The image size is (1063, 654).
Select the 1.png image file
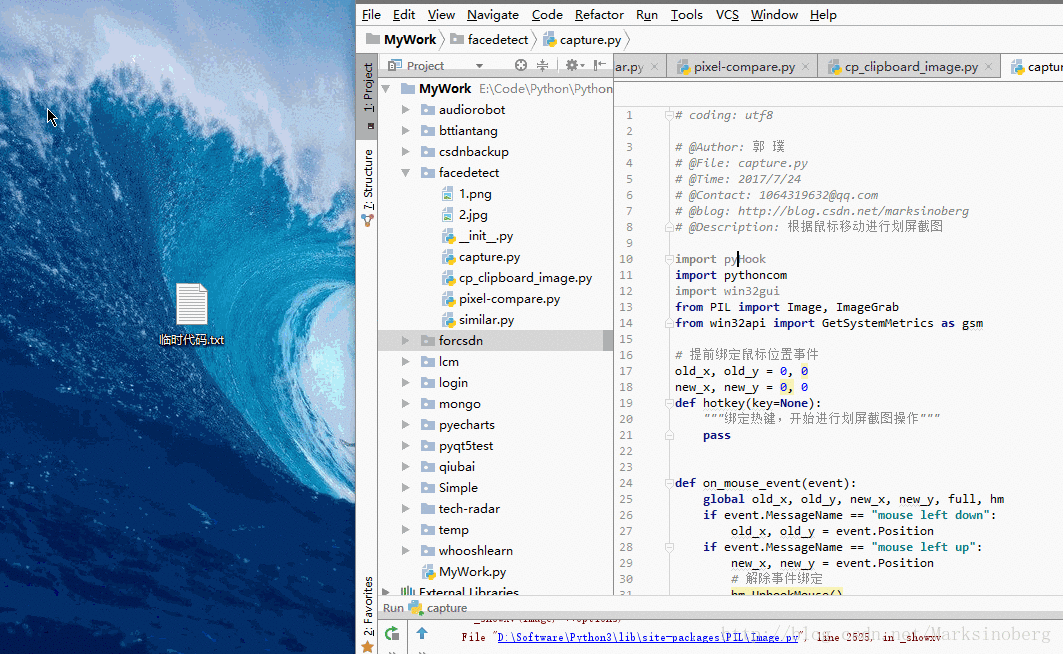[475, 194]
